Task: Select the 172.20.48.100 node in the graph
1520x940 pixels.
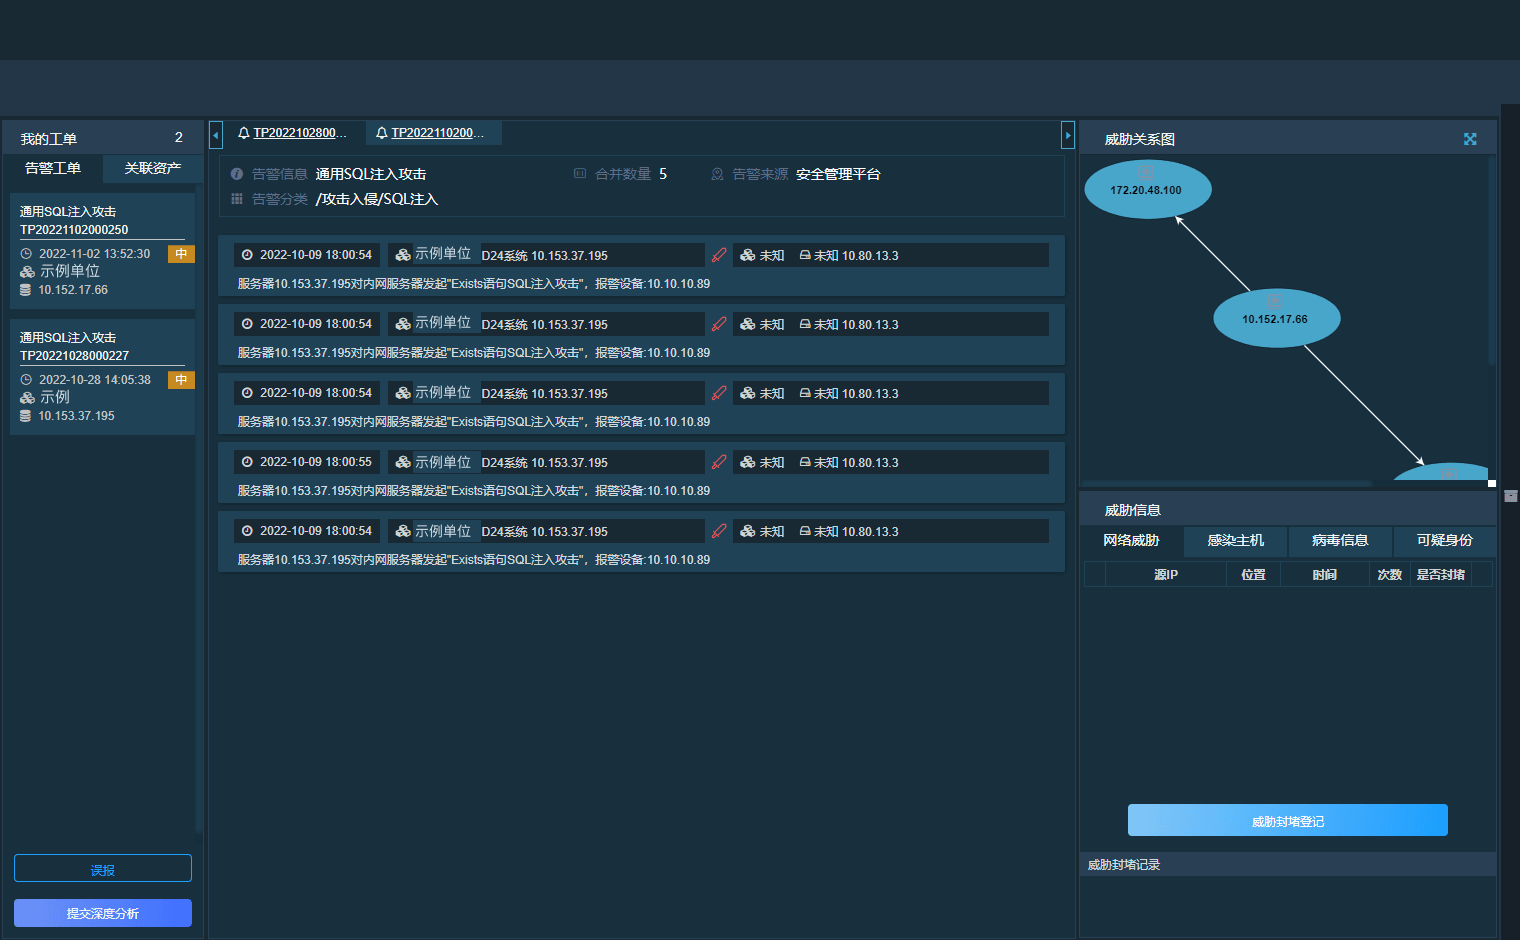Action: [x=1147, y=189]
